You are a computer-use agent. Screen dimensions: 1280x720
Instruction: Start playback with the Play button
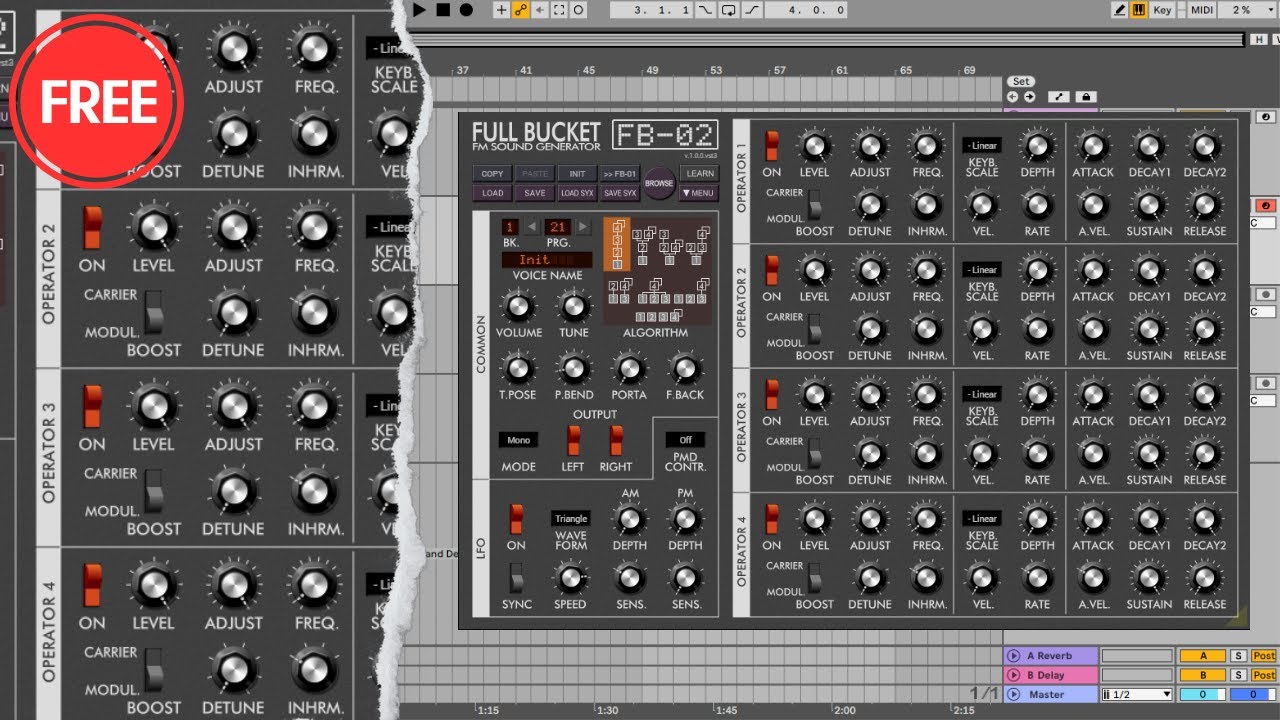tap(420, 10)
